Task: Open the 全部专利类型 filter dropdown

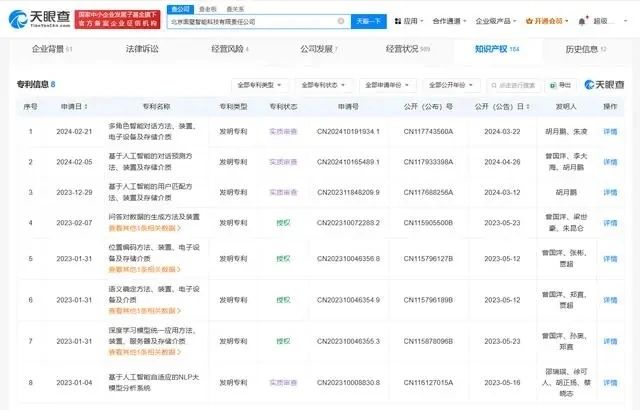Action: pyautogui.click(x=260, y=85)
